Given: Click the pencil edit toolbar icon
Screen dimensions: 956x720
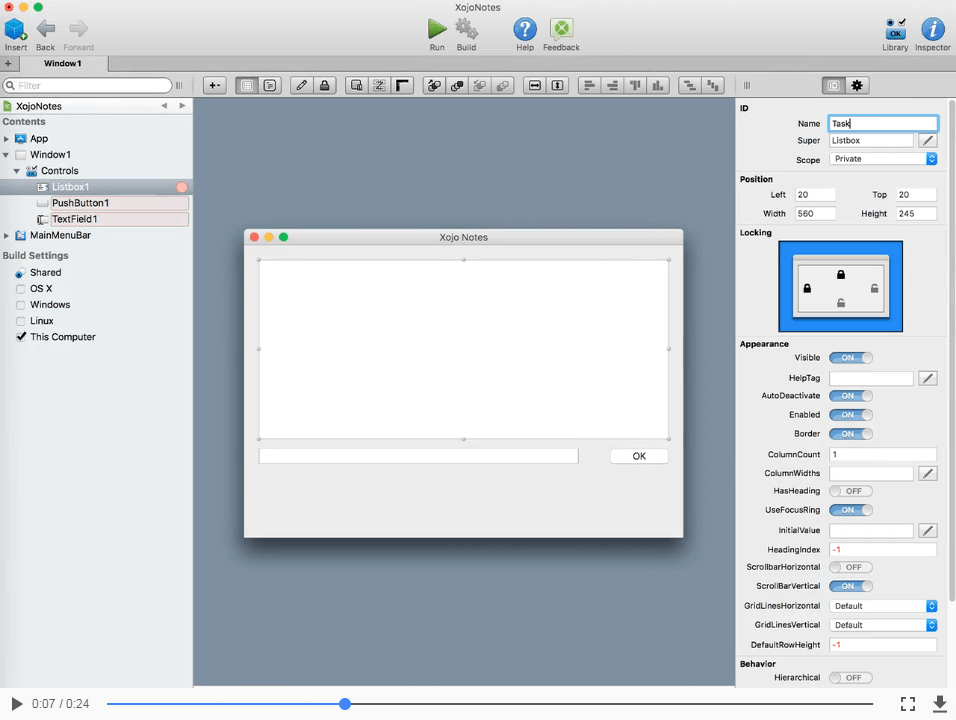Looking at the screenshot, I should pyautogui.click(x=302, y=85).
